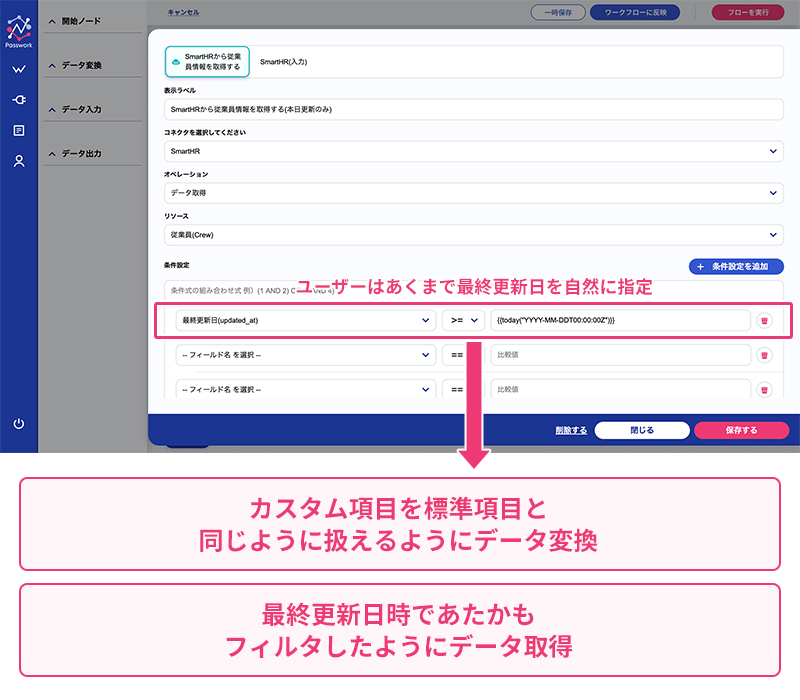Screen dimensions: 800x700
Task: Click the 削除する link
Action: click(x=571, y=430)
